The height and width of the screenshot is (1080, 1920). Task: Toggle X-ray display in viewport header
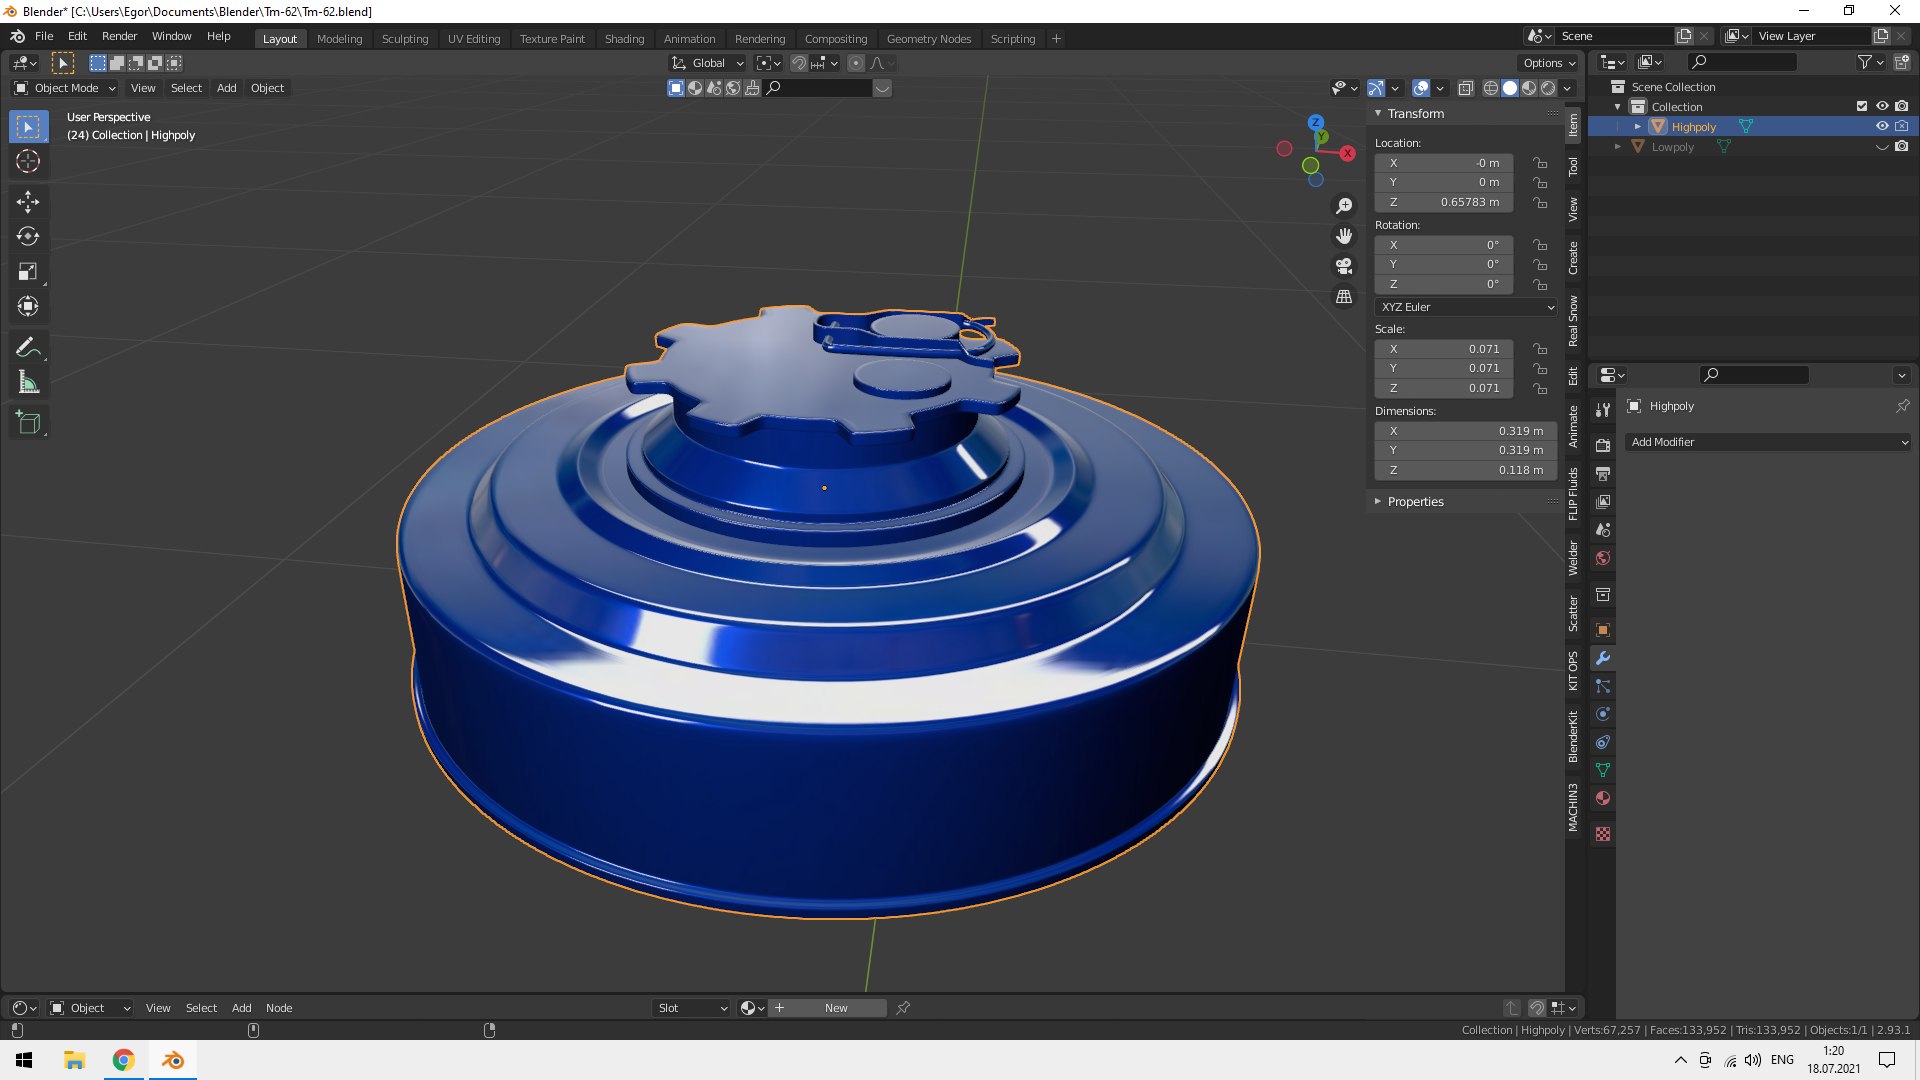[1465, 88]
